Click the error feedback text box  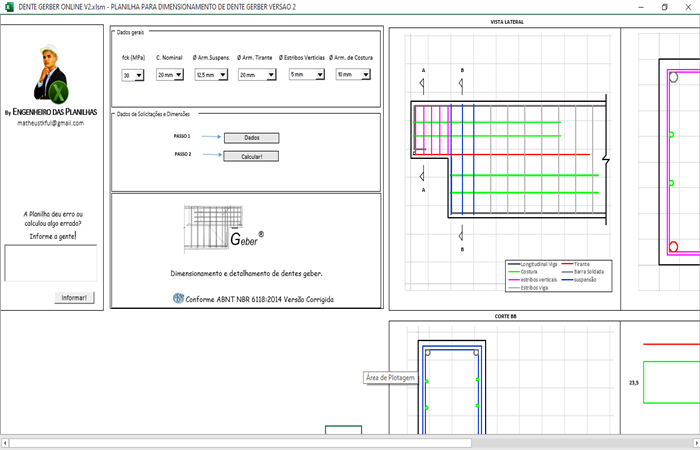[x=50, y=263]
